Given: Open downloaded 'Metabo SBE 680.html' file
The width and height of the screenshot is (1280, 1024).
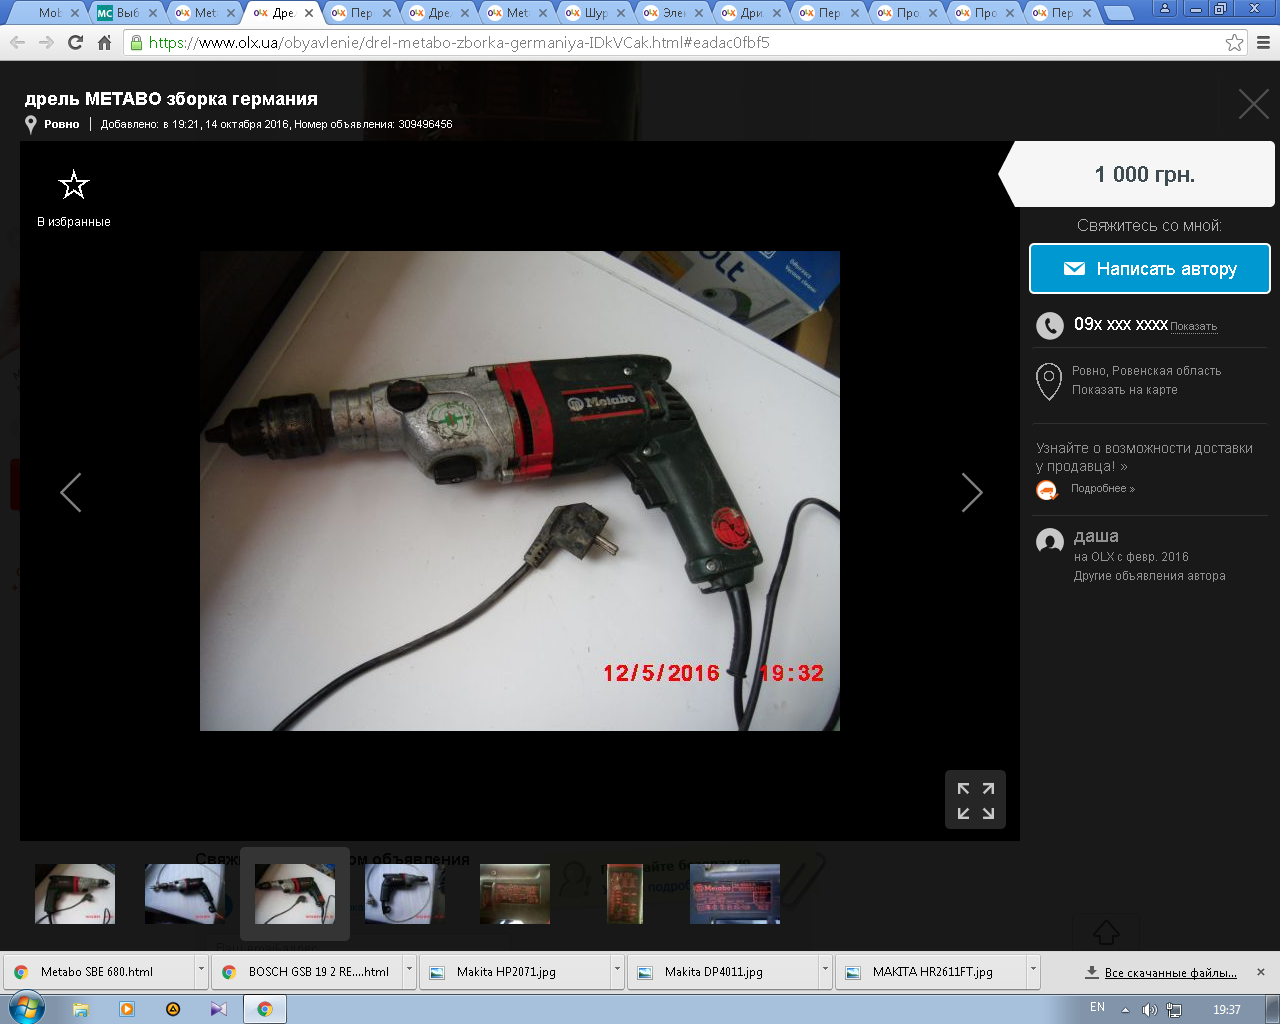Looking at the screenshot, I should tap(97, 972).
